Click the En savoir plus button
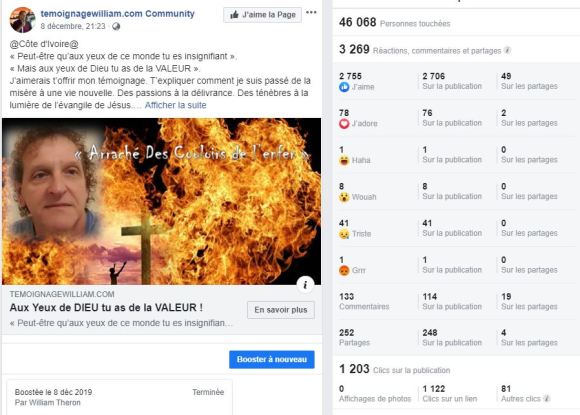 click(281, 310)
